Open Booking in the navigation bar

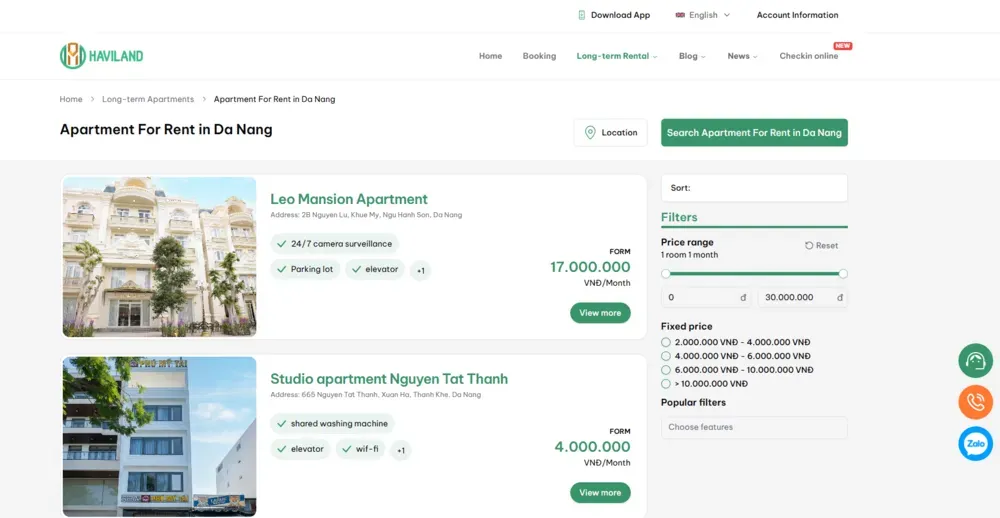539,56
